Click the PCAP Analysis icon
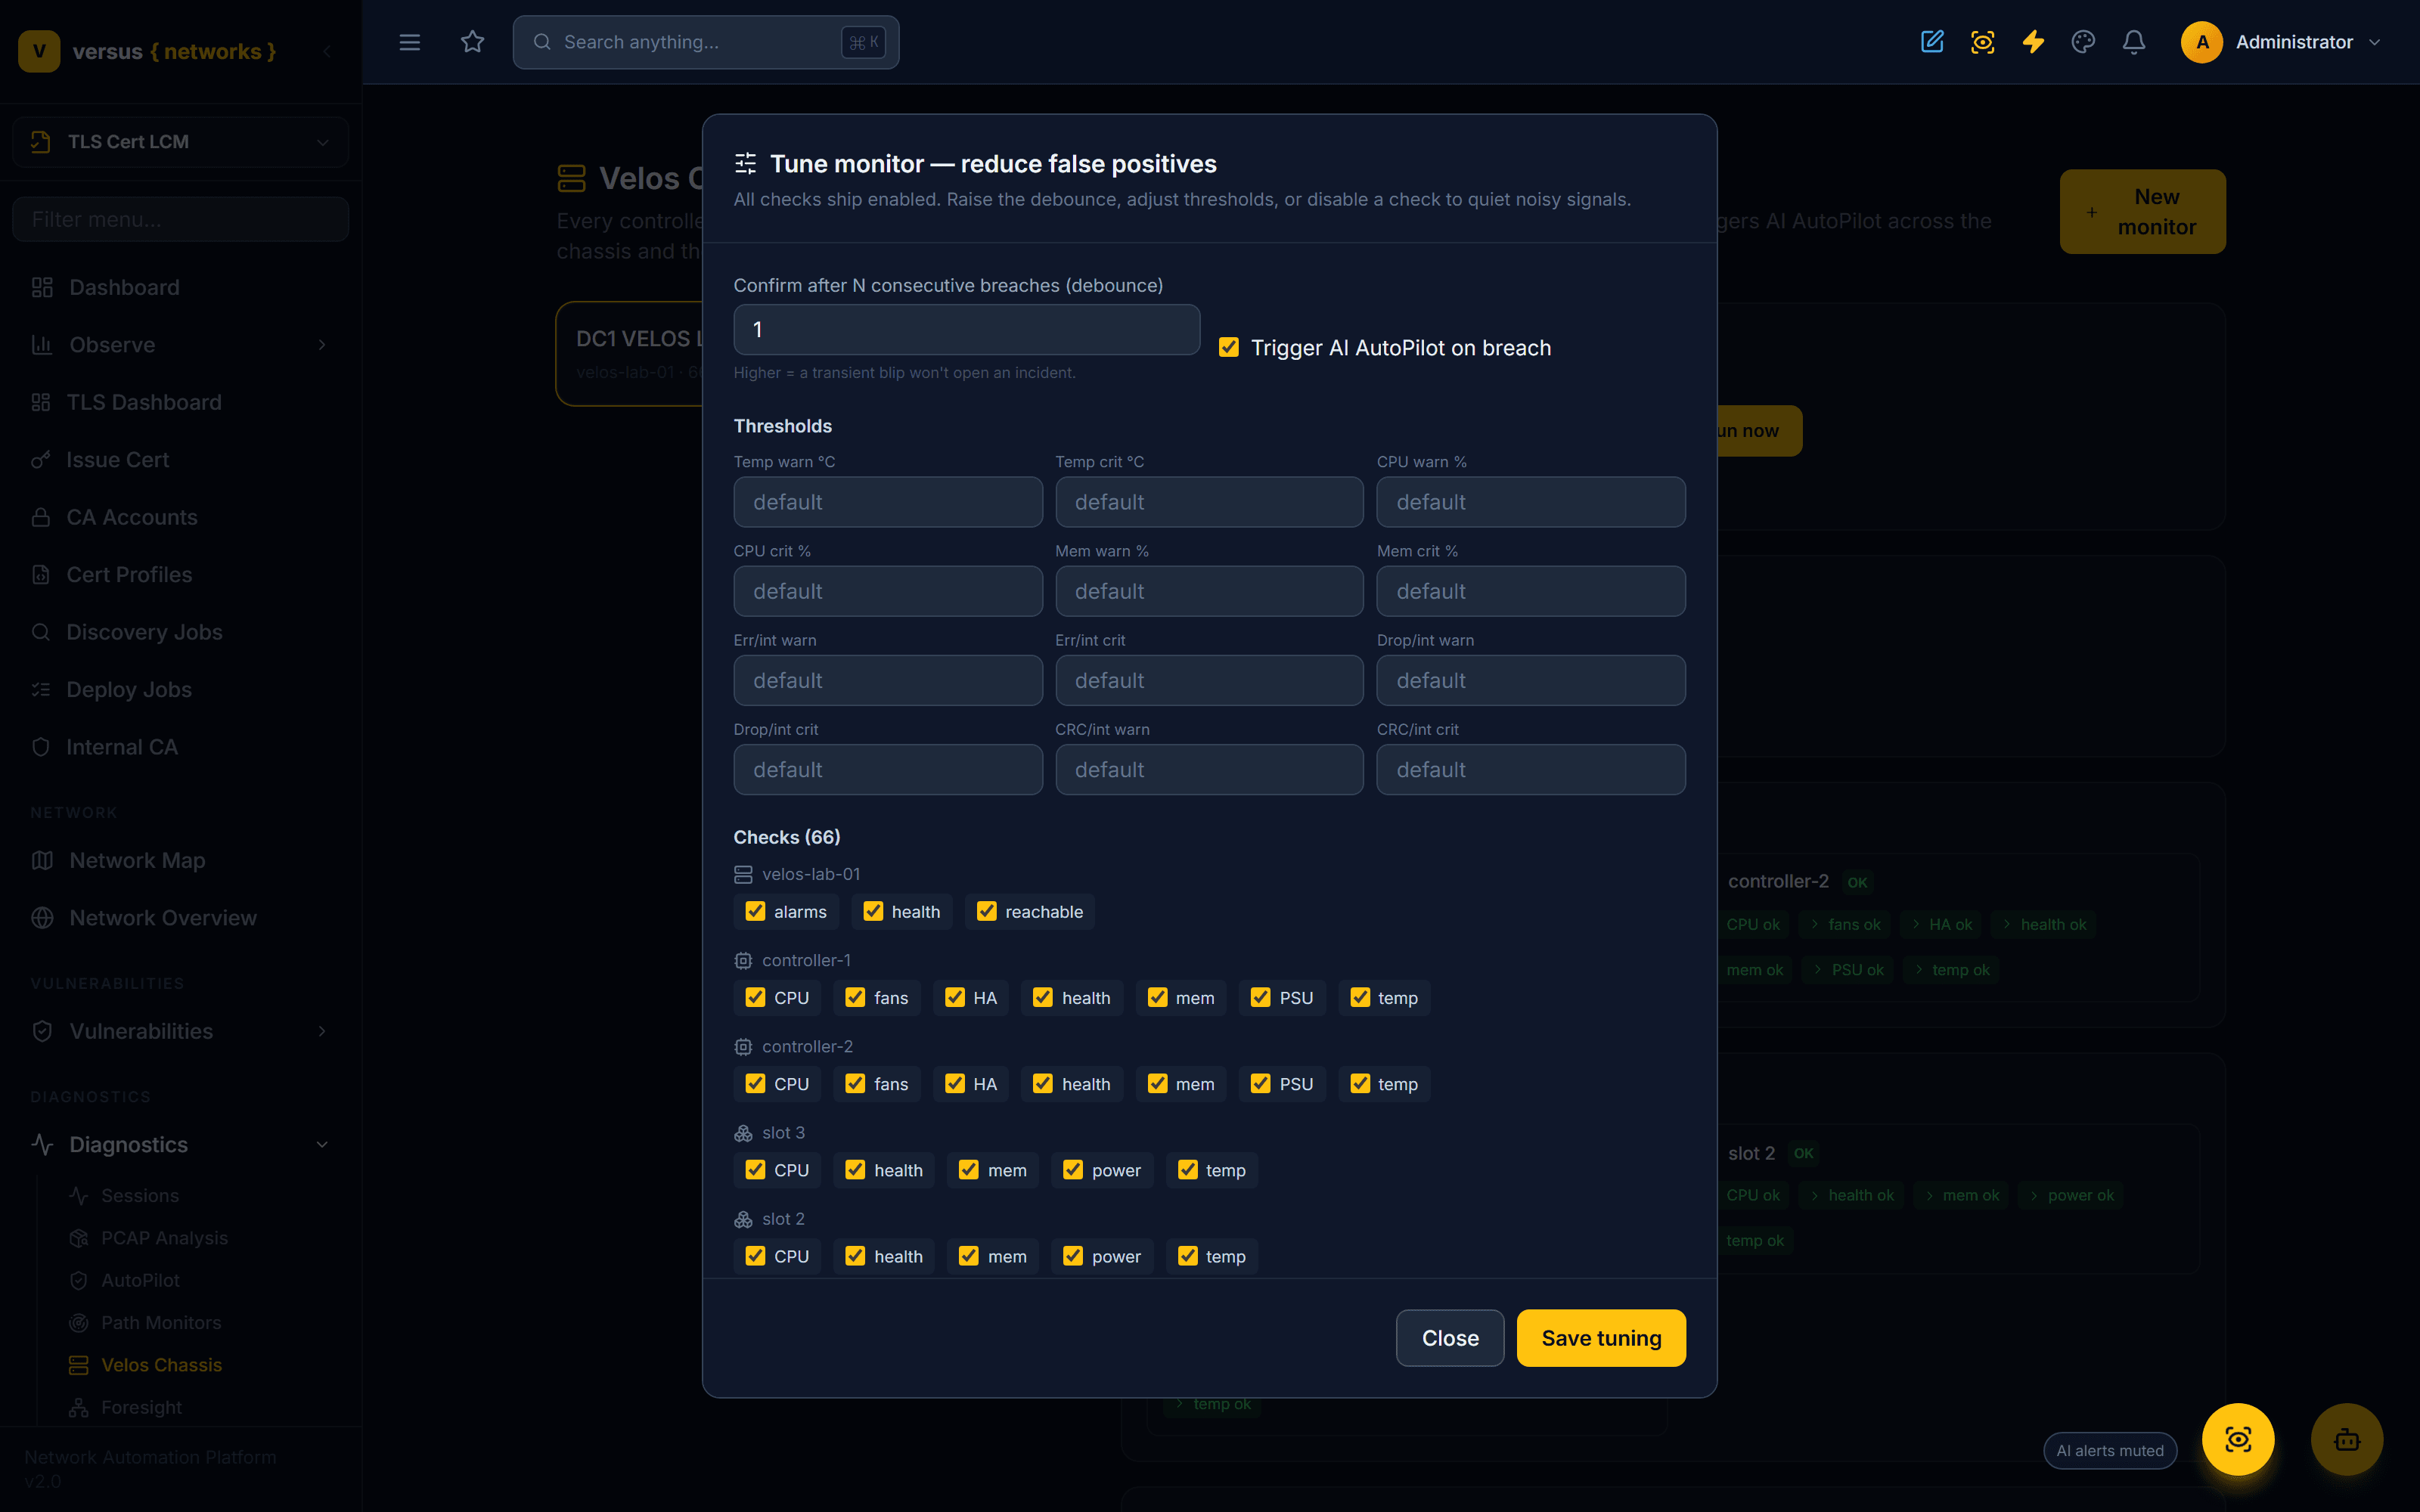 pos(79,1238)
